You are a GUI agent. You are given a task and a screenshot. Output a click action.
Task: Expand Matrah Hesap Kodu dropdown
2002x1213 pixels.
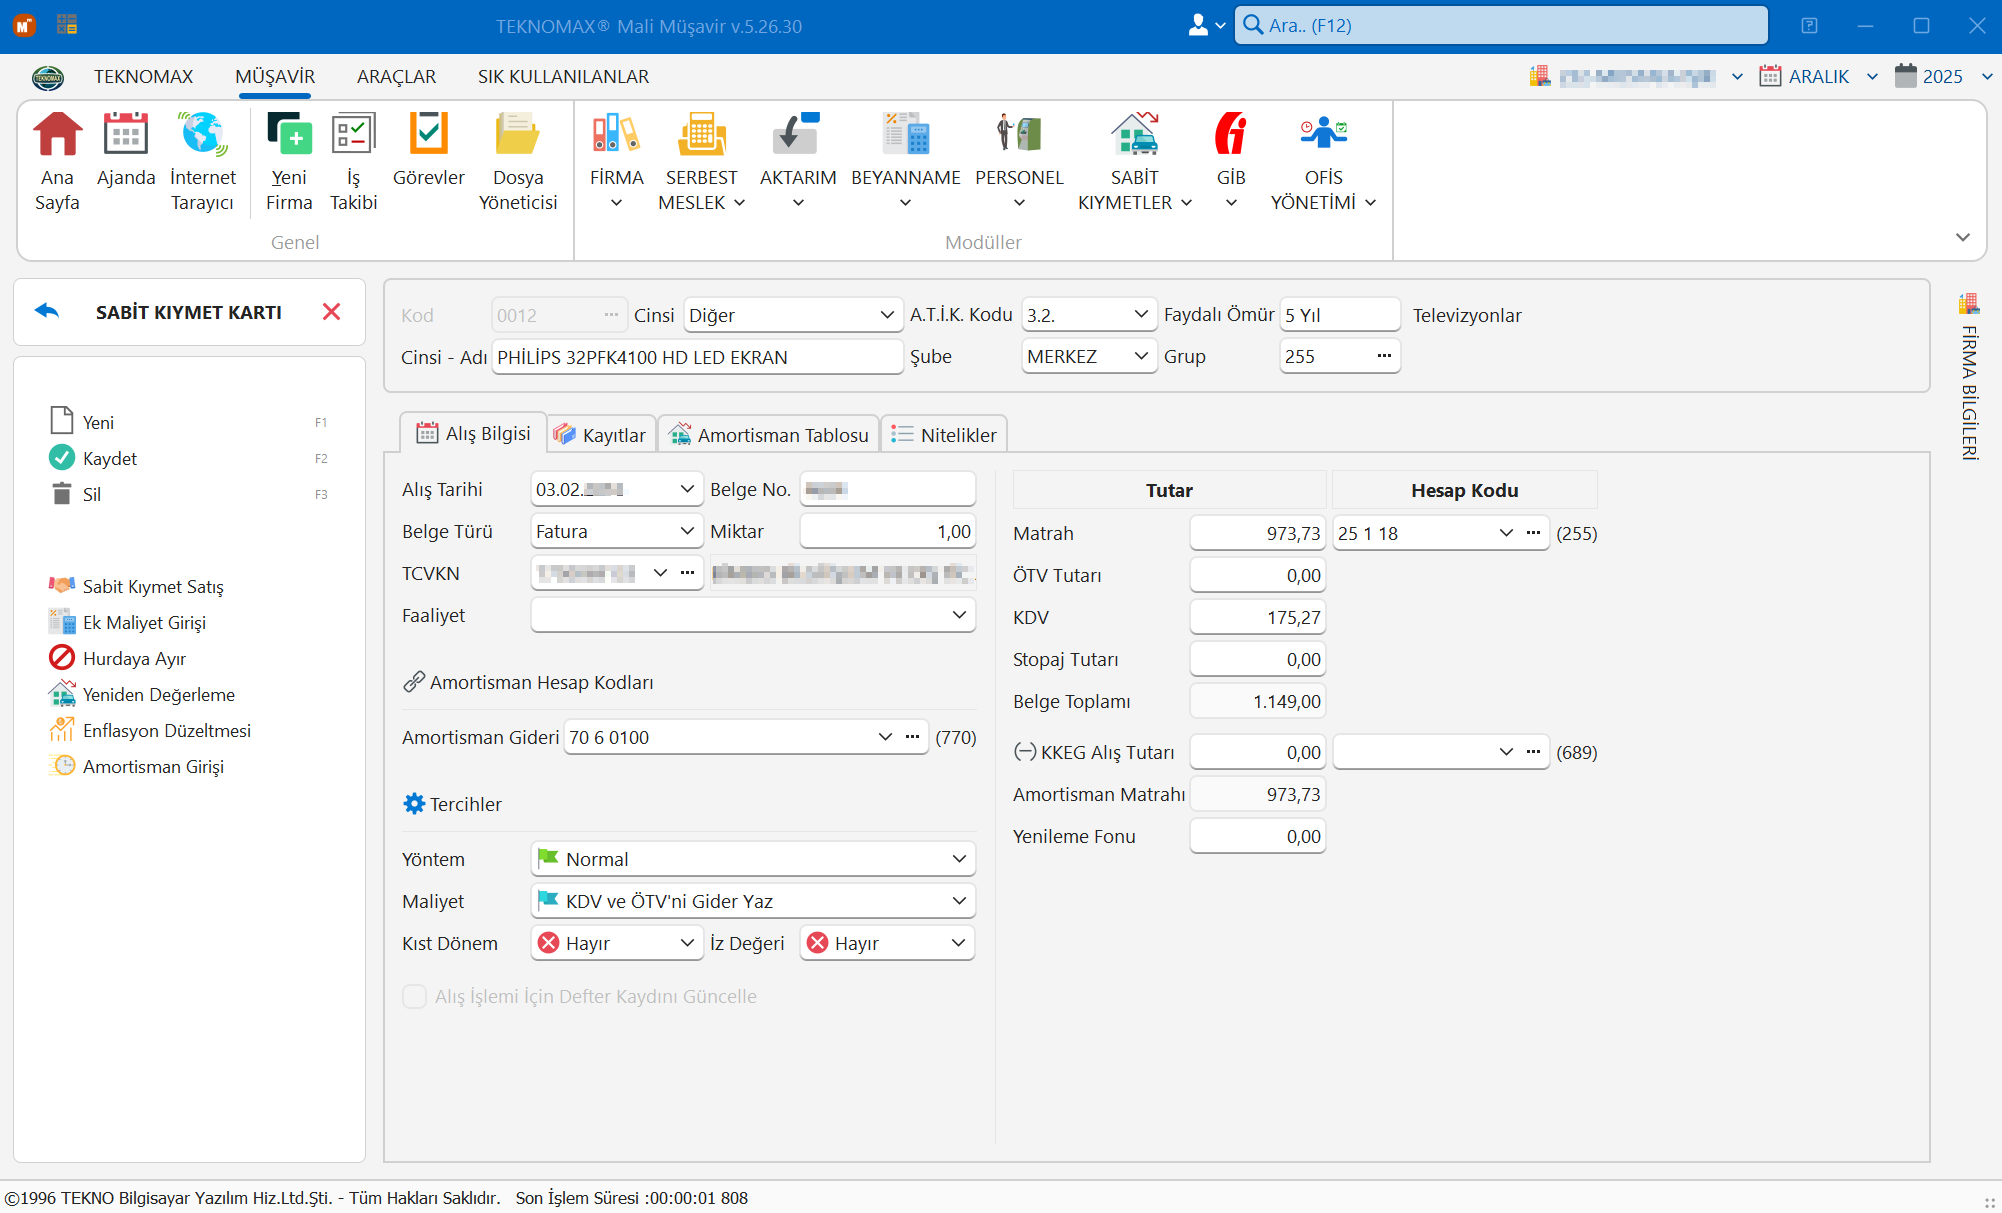pyautogui.click(x=1506, y=533)
